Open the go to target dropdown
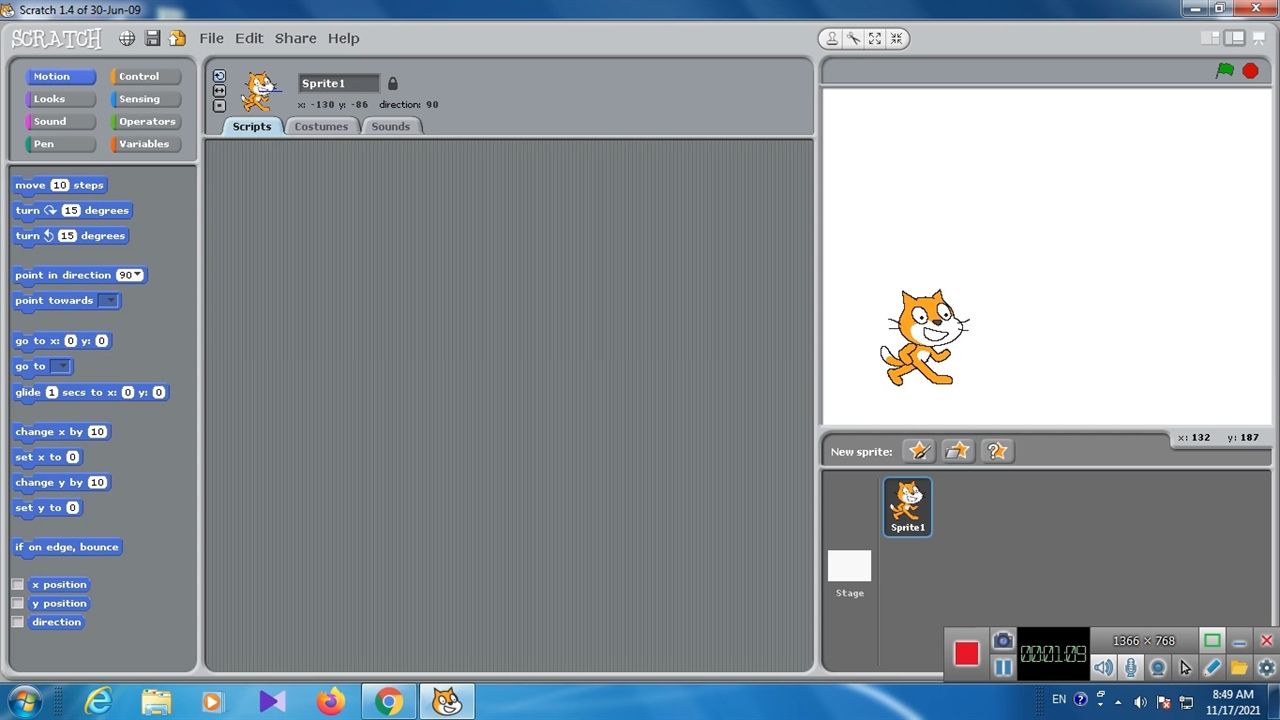This screenshot has width=1280, height=720. click(60, 367)
